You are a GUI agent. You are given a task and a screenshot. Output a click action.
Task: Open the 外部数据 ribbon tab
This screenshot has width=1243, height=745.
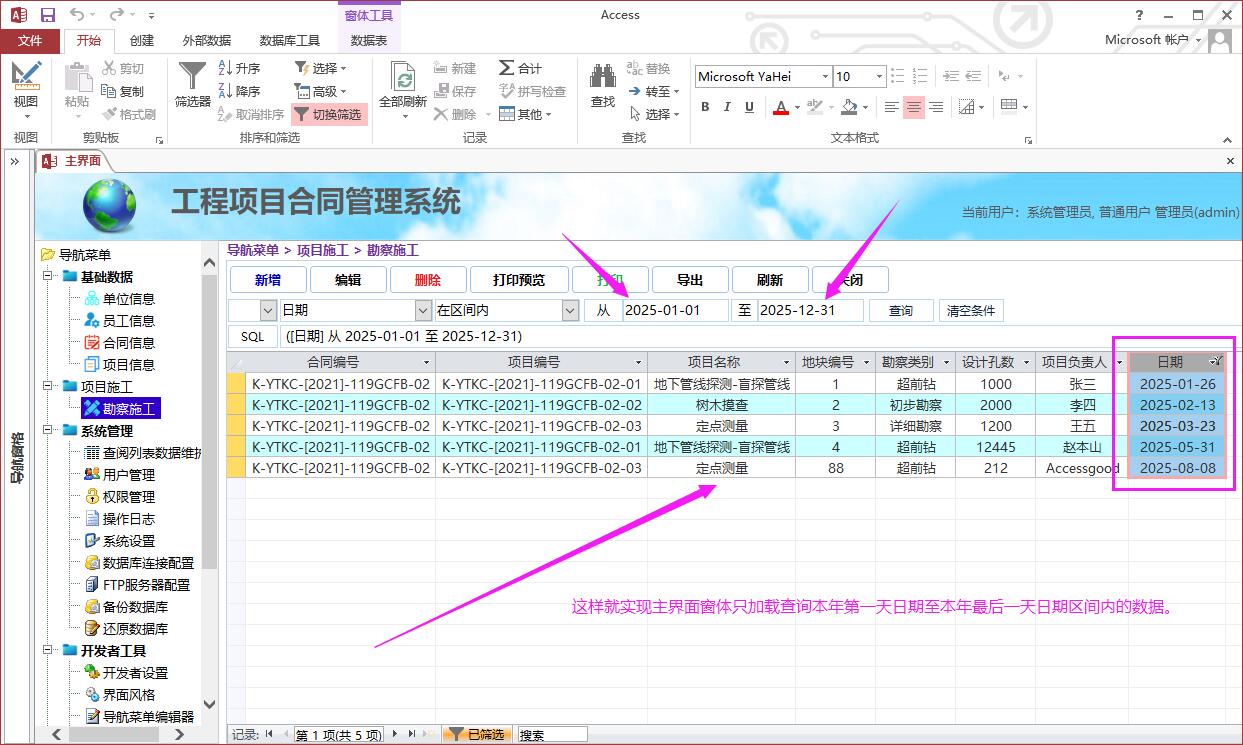[x=206, y=41]
